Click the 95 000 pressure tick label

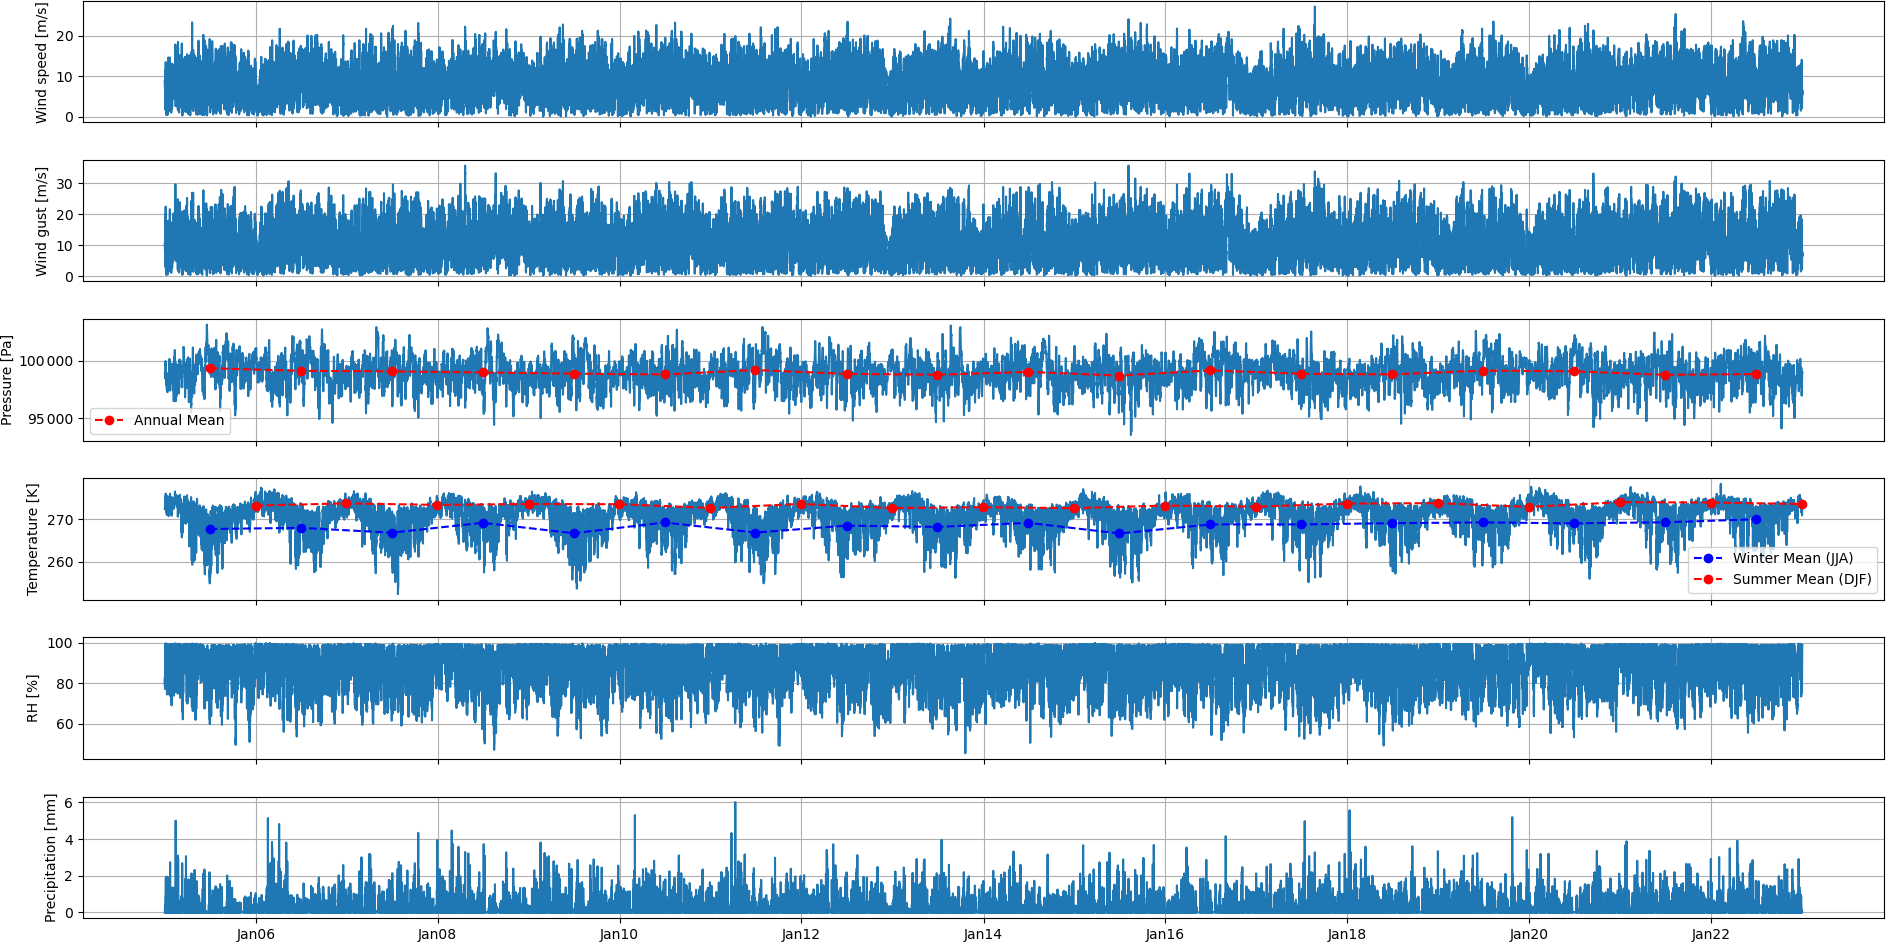50,419
